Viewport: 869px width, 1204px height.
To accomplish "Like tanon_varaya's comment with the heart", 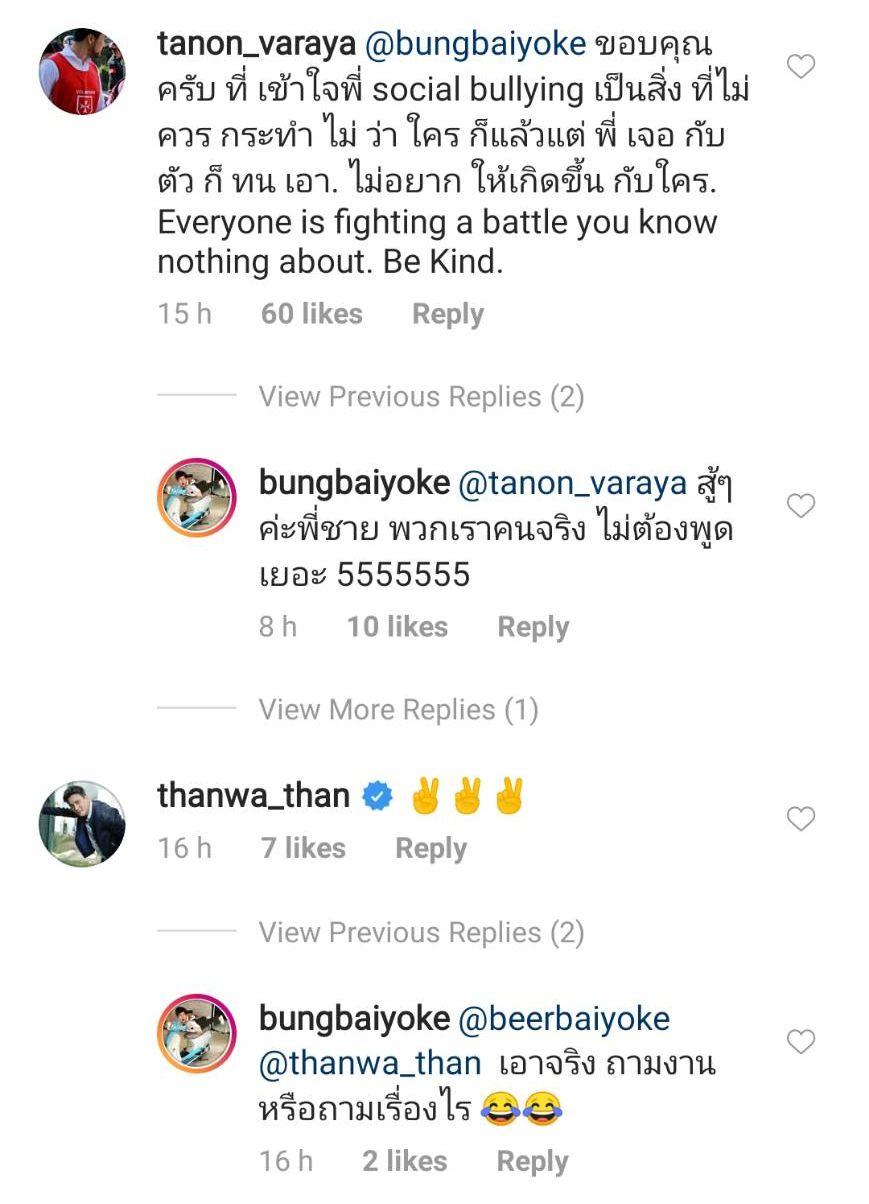I will tap(801, 67).
